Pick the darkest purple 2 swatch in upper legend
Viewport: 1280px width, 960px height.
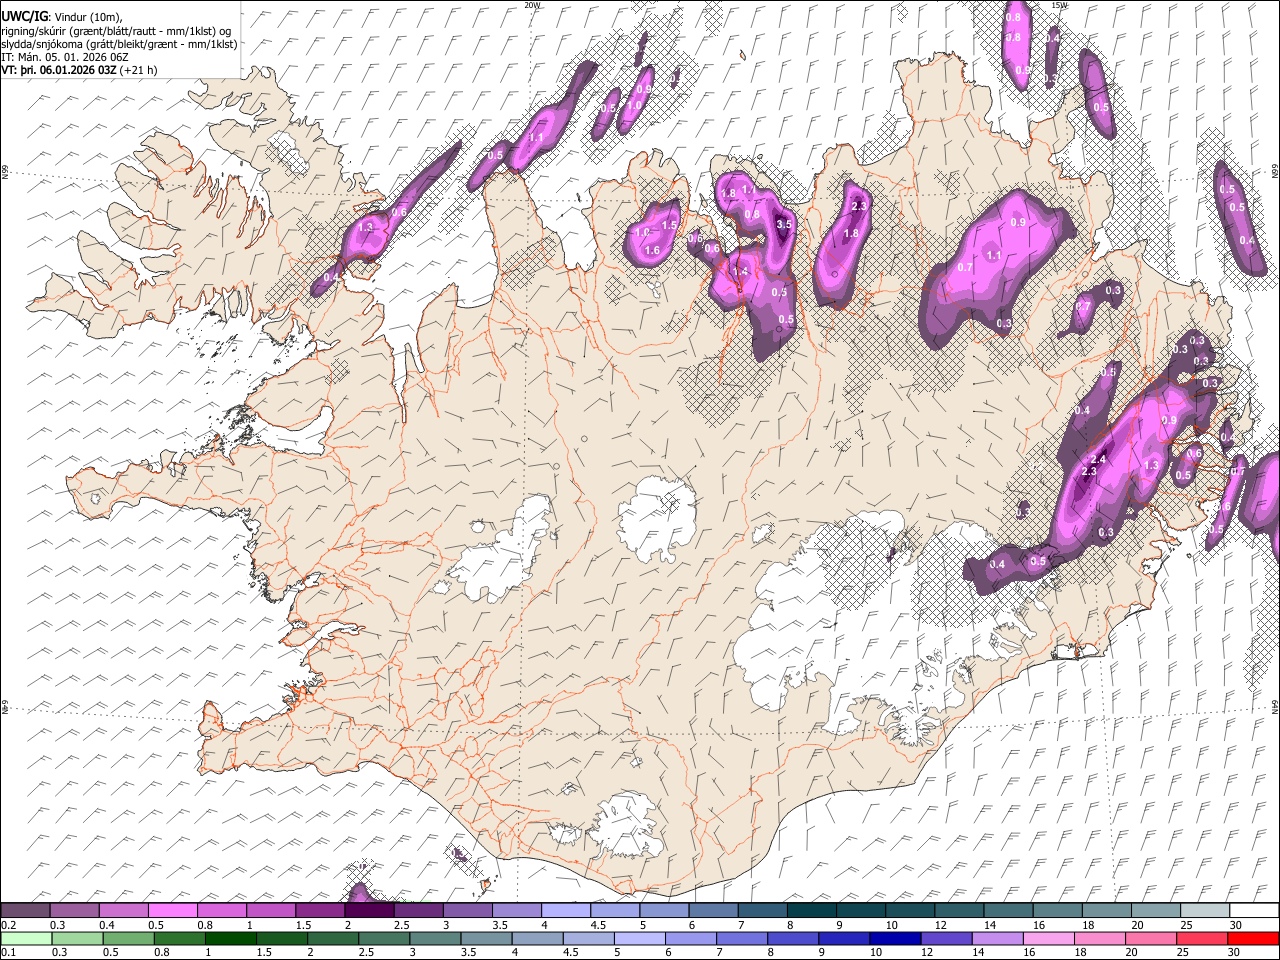[x=370, y=911]
